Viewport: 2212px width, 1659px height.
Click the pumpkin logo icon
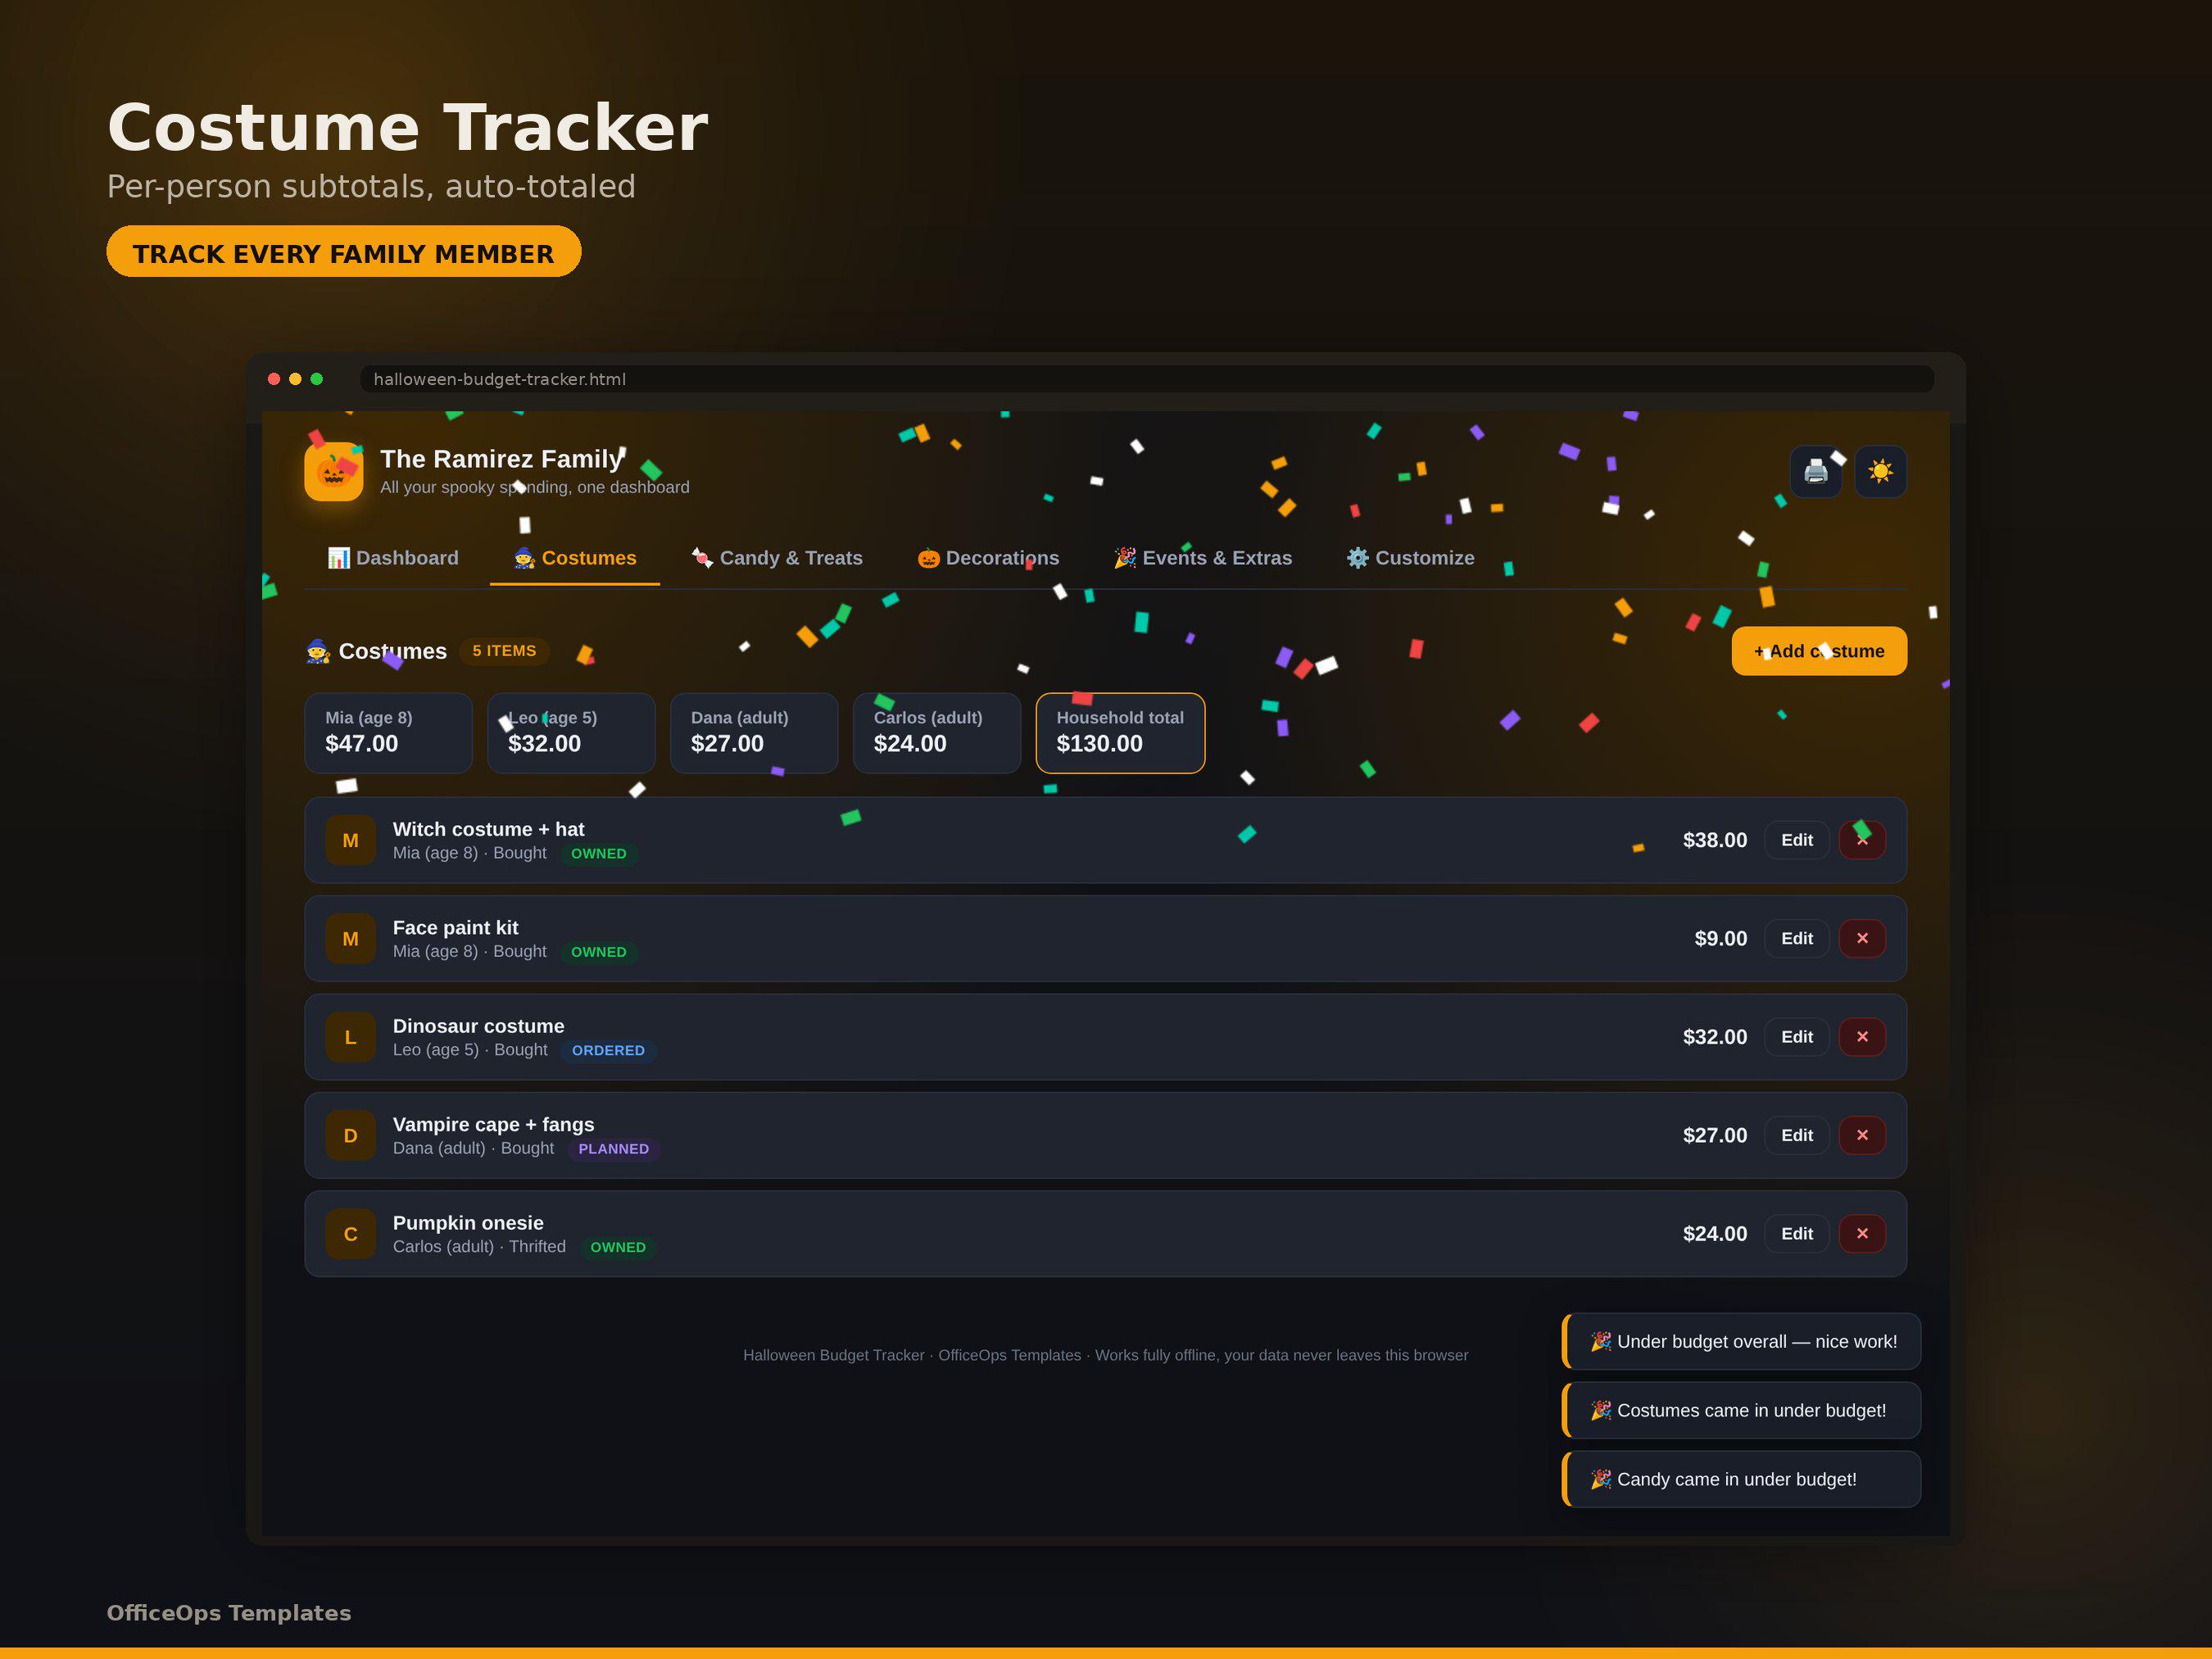[x=333, y=471]
